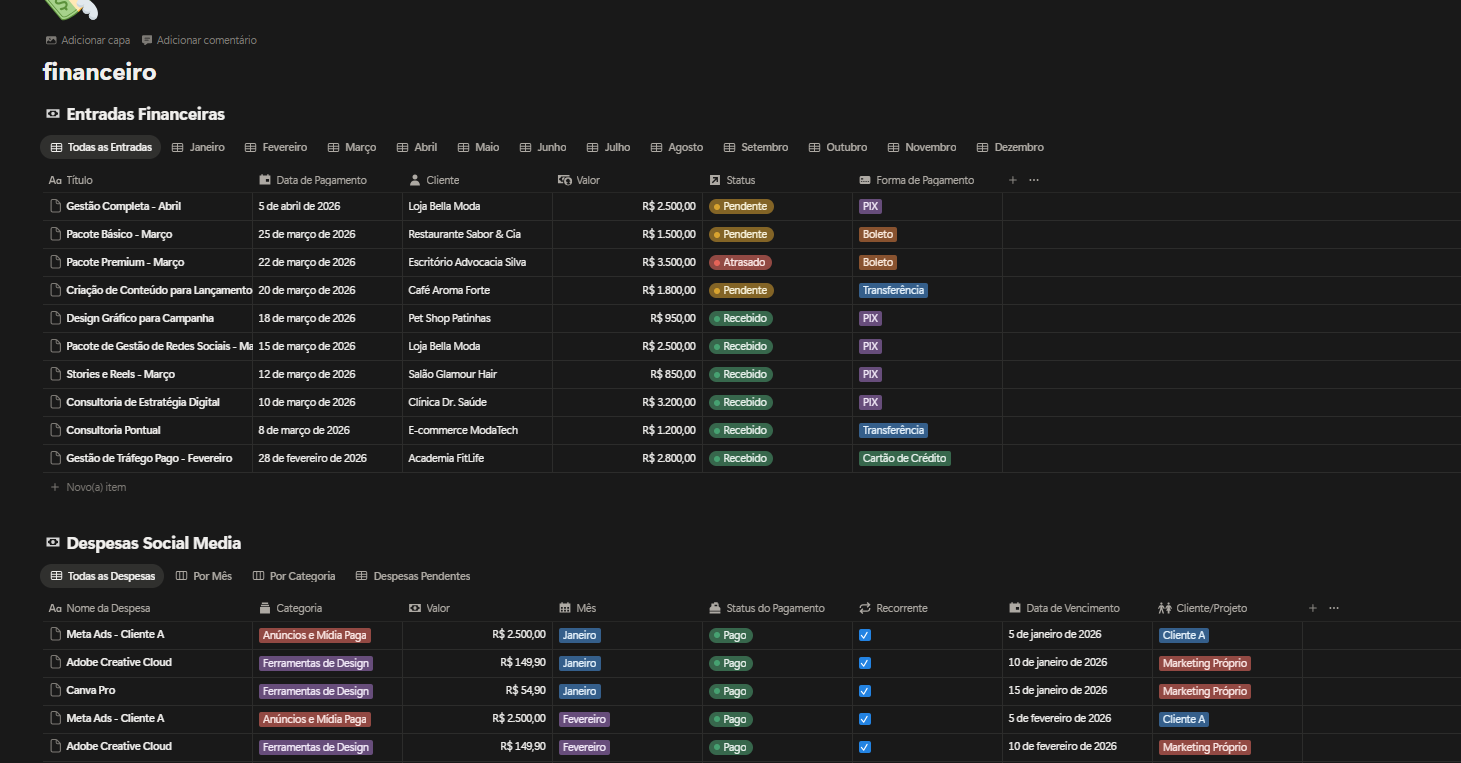The image size is (1461, 763).
Task: Click the Anúncios e Mídia Paga tag for January
Action: point(314,635)
